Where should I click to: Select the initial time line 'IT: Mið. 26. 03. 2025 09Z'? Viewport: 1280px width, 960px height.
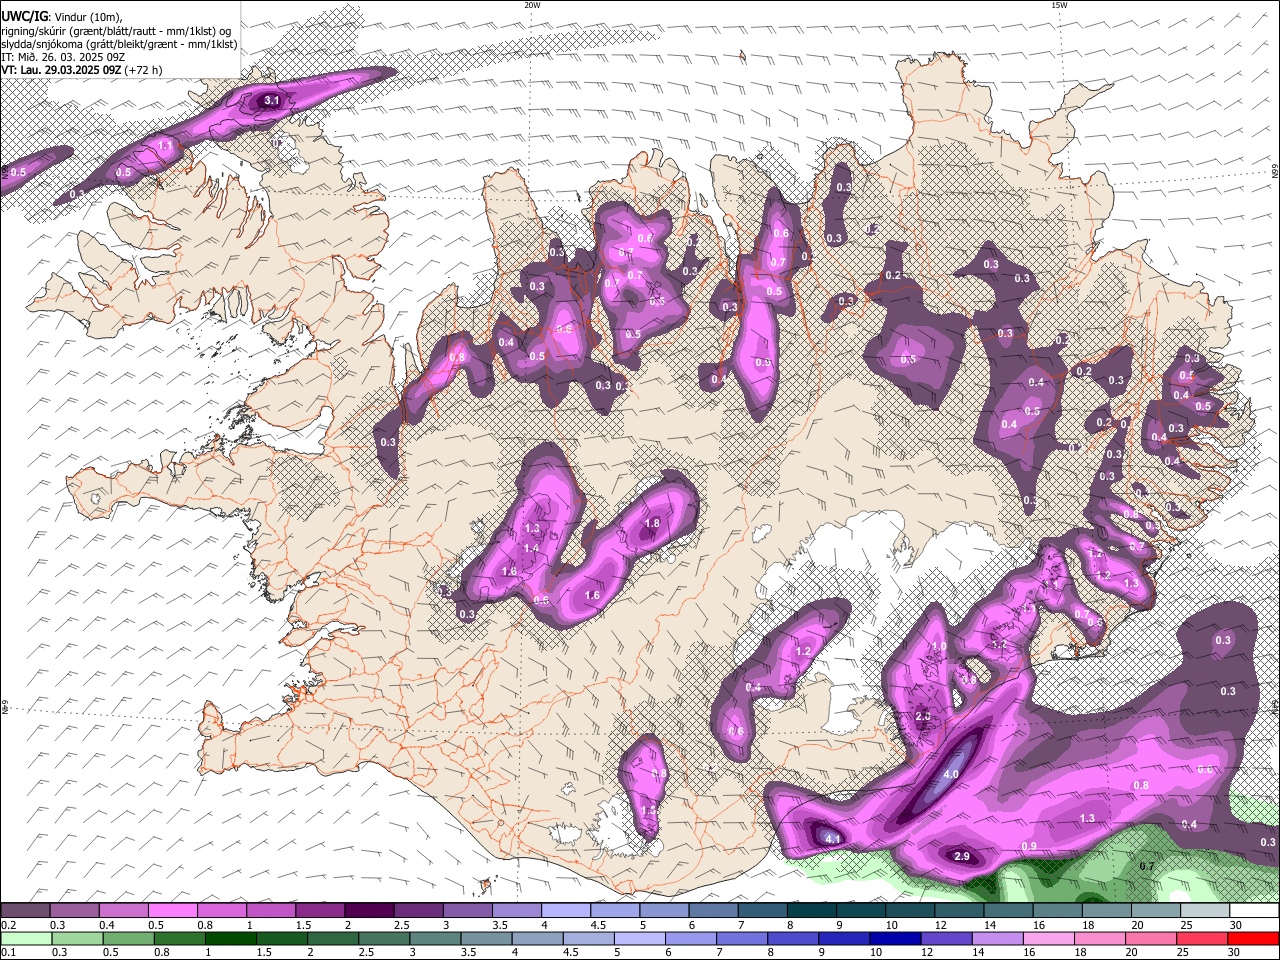coord(63,57)
